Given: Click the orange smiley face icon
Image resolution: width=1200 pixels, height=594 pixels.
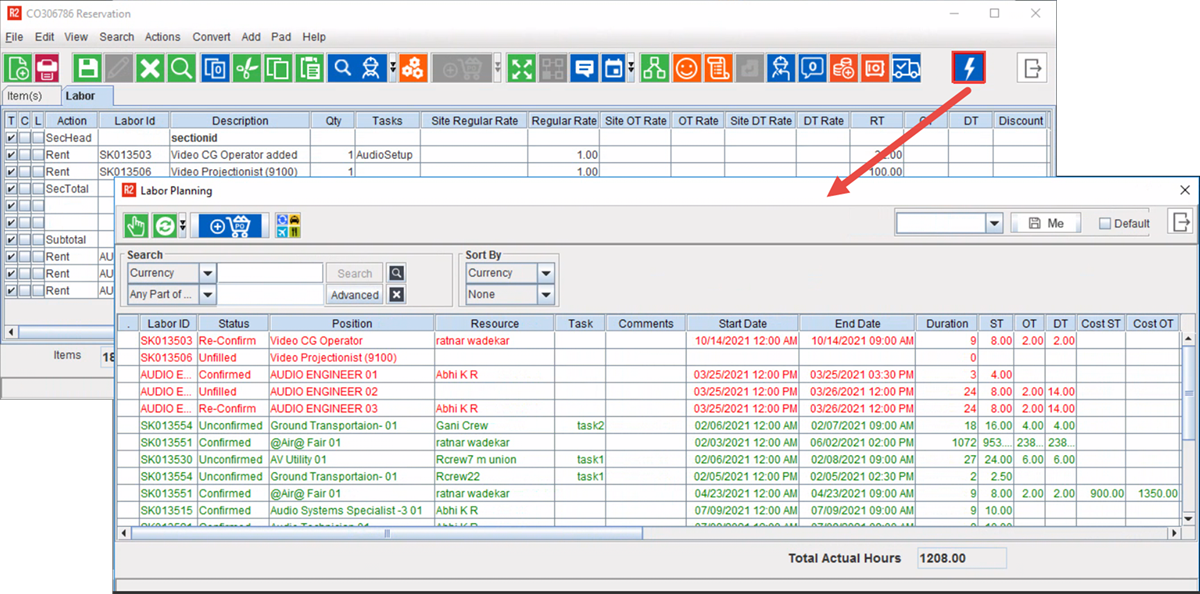Looking at the screenshot, I should tap(686, 68).
